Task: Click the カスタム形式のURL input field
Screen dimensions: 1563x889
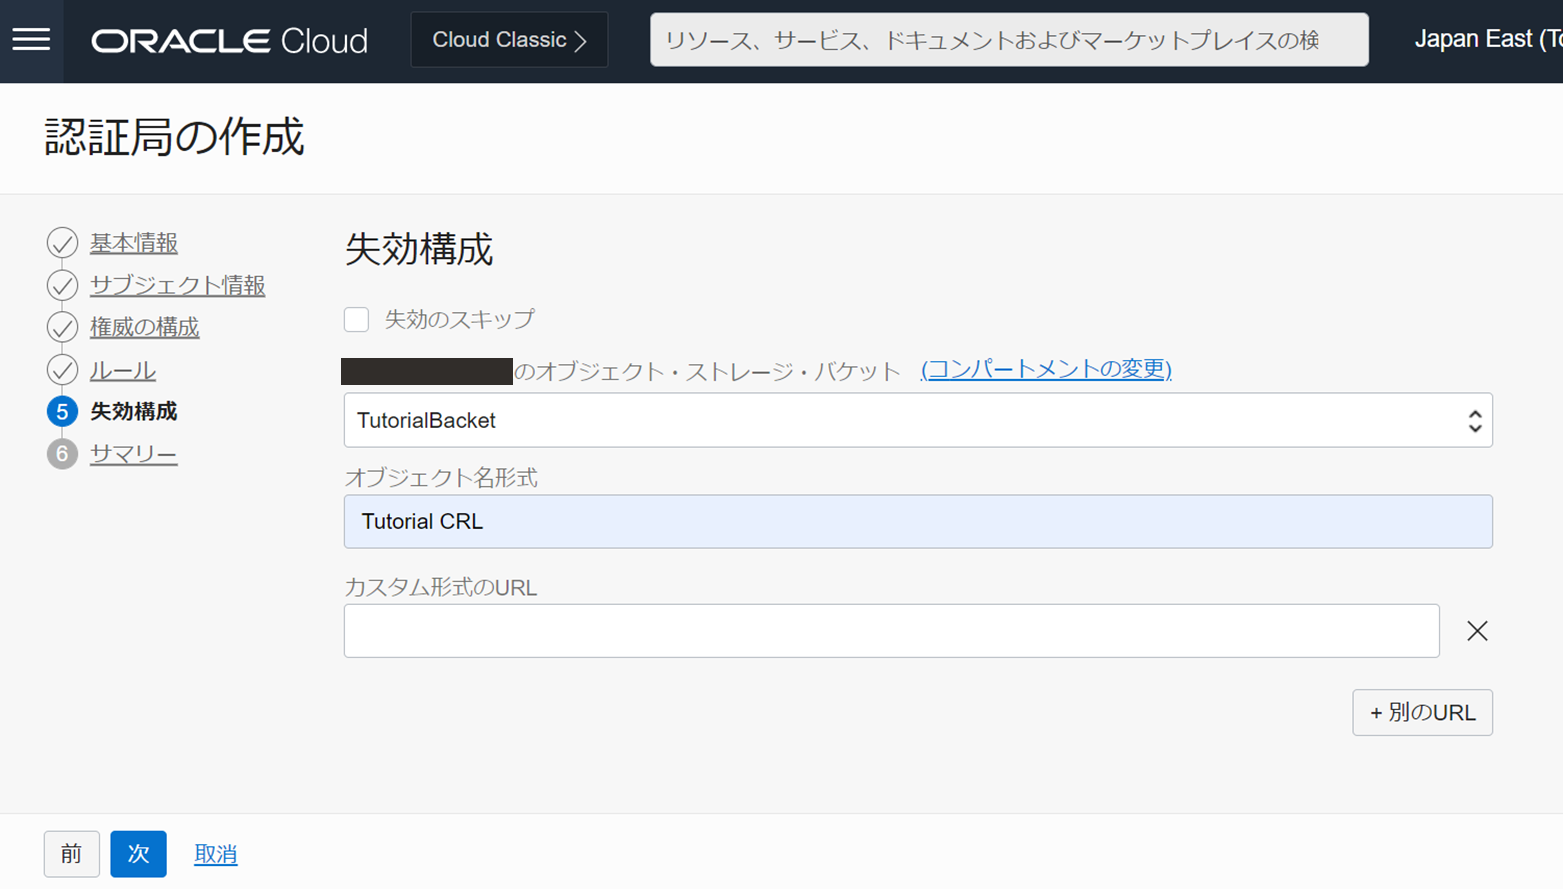Action: tap(891, 631)
